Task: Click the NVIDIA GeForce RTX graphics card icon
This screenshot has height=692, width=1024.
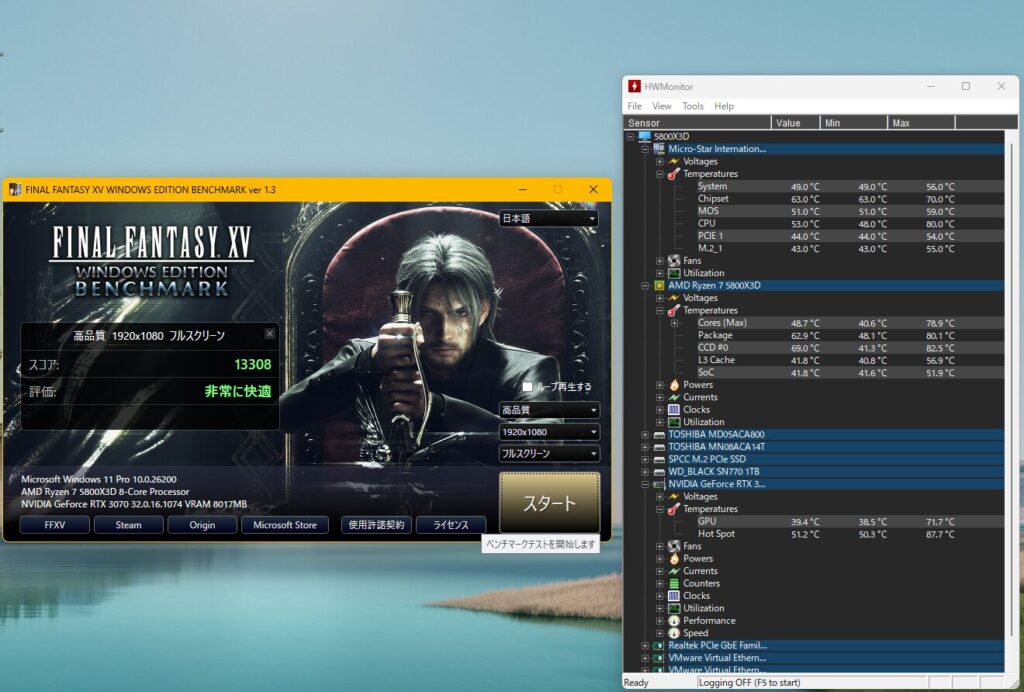Action: pos(659,484)
